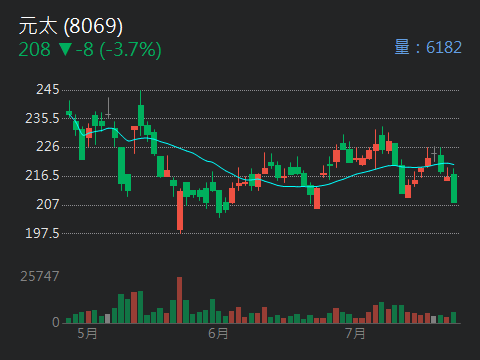Click the 245 price axis label
480x360 pixels.
coord(47,89)
